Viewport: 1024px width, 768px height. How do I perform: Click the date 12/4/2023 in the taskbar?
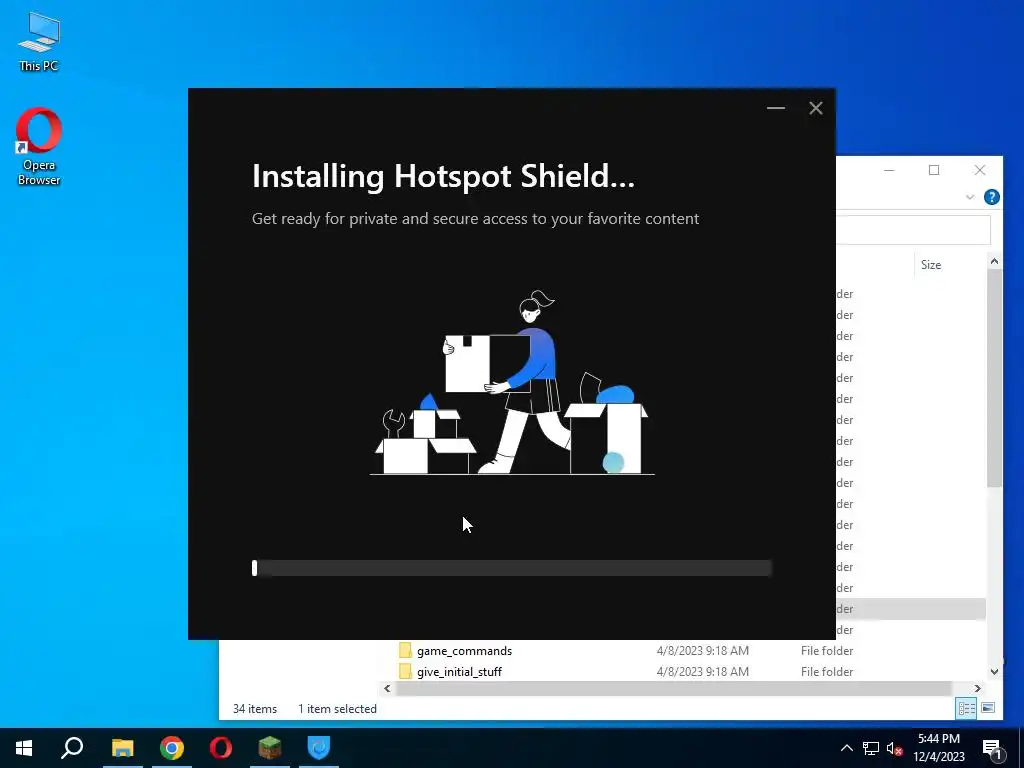938,757
